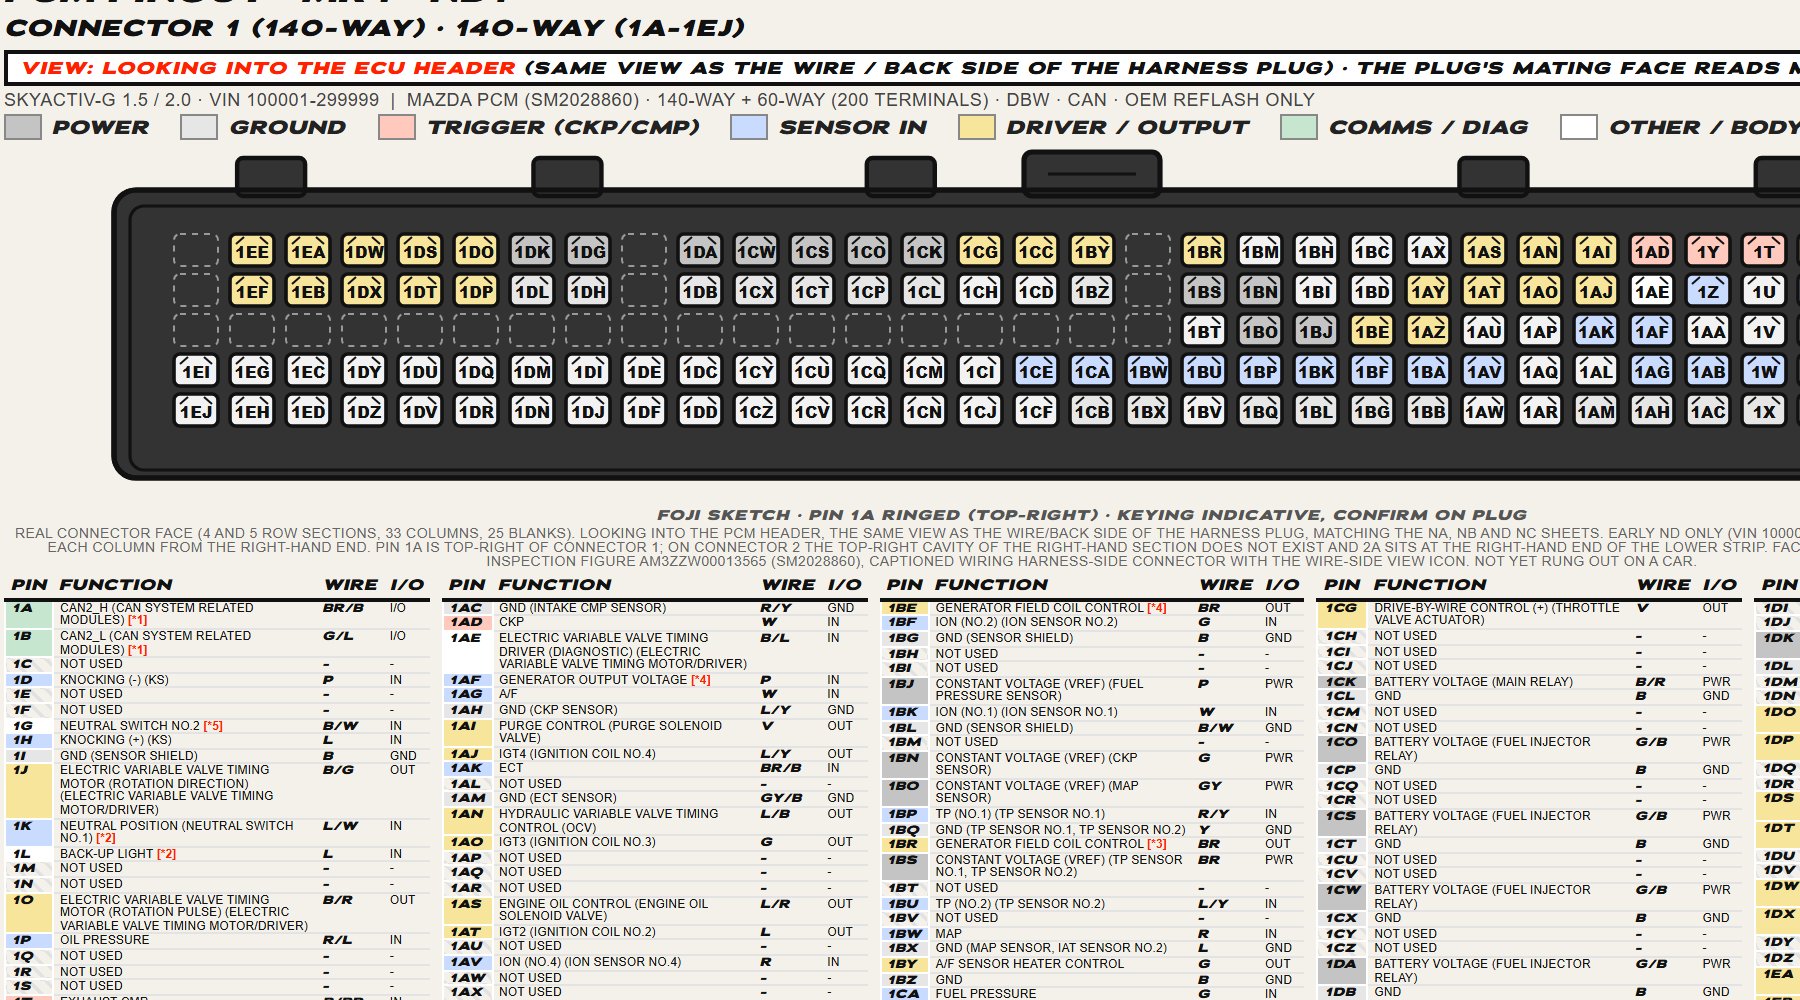1800x1000 pixels.
Task: Select pin 1BE in the third row
Action: tap(1372, 331)
